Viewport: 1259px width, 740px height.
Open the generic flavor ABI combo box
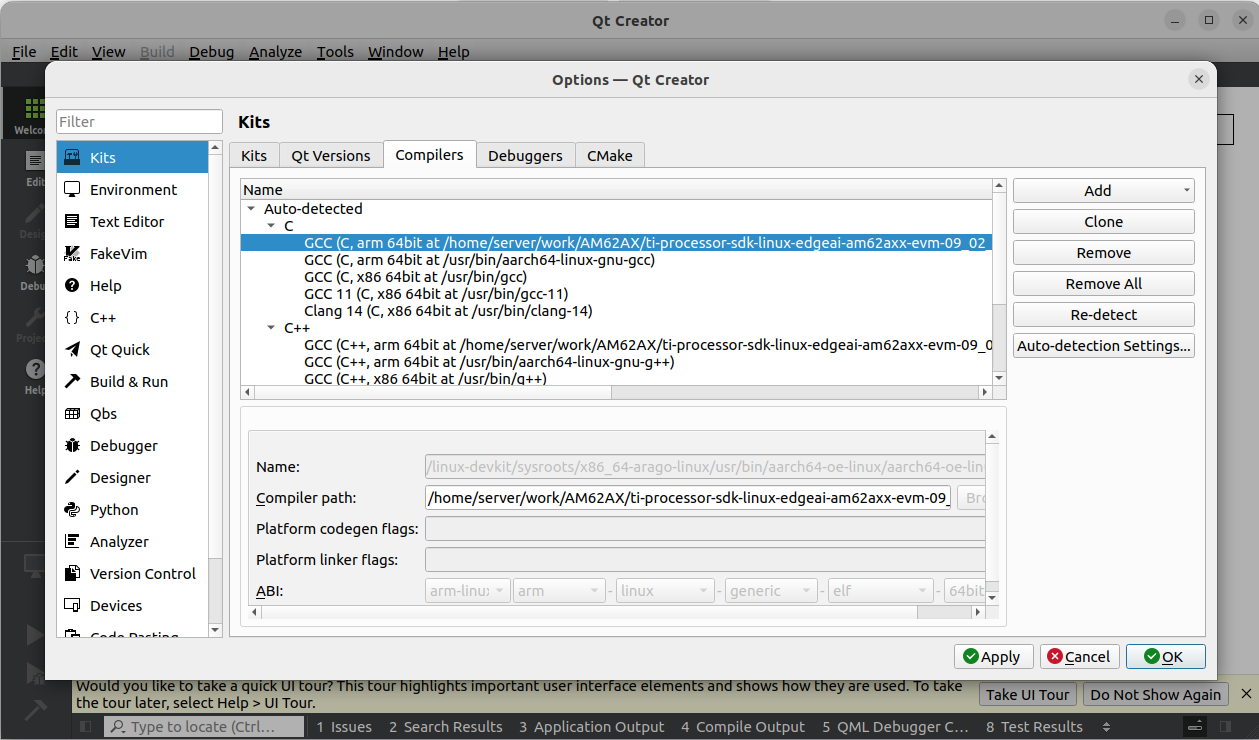coord(771,591)
